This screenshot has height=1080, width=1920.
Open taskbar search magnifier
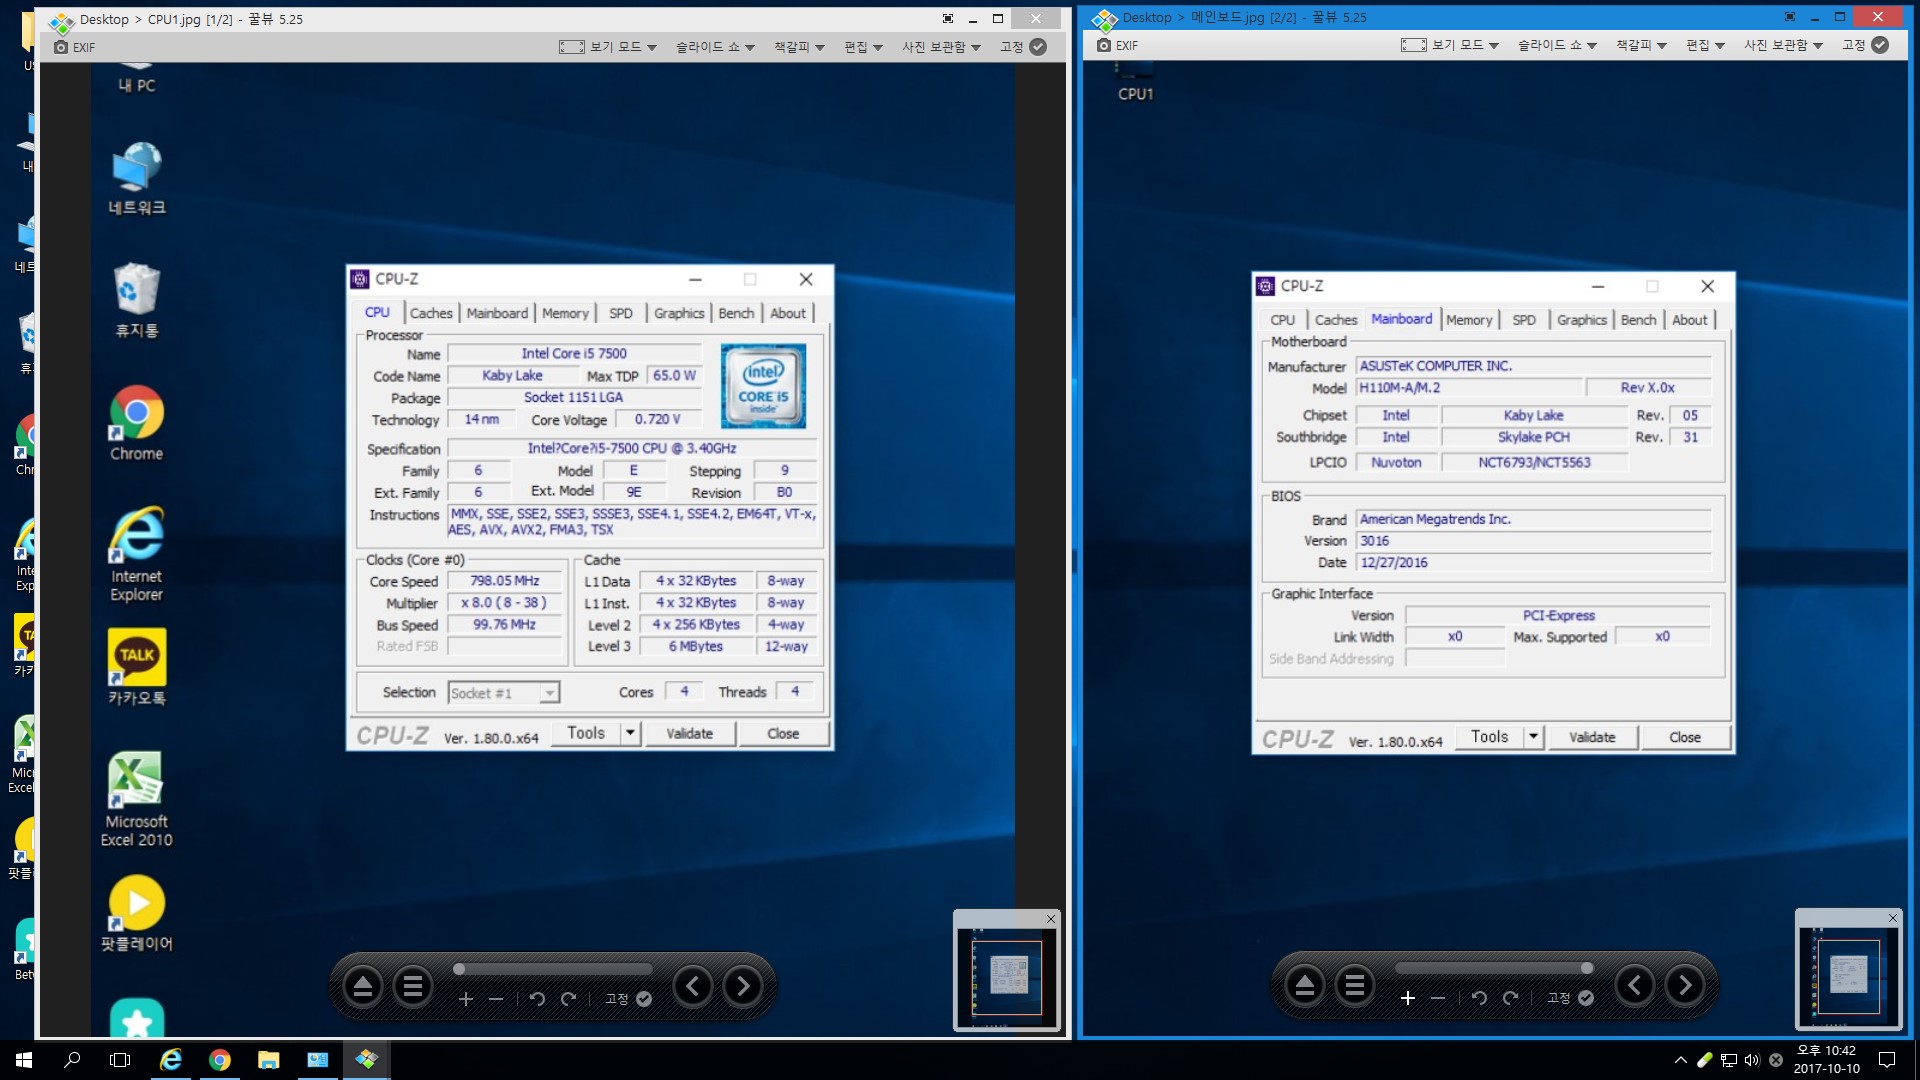(x=72, y=1060)
